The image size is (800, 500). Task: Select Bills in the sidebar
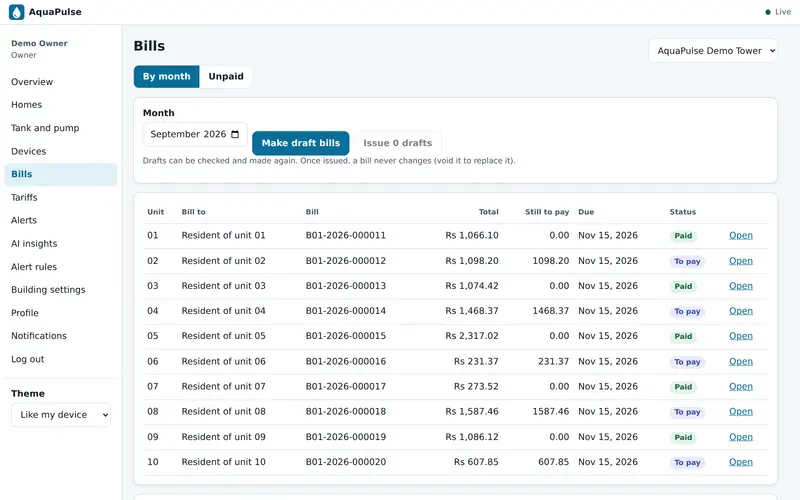point(61,174)
